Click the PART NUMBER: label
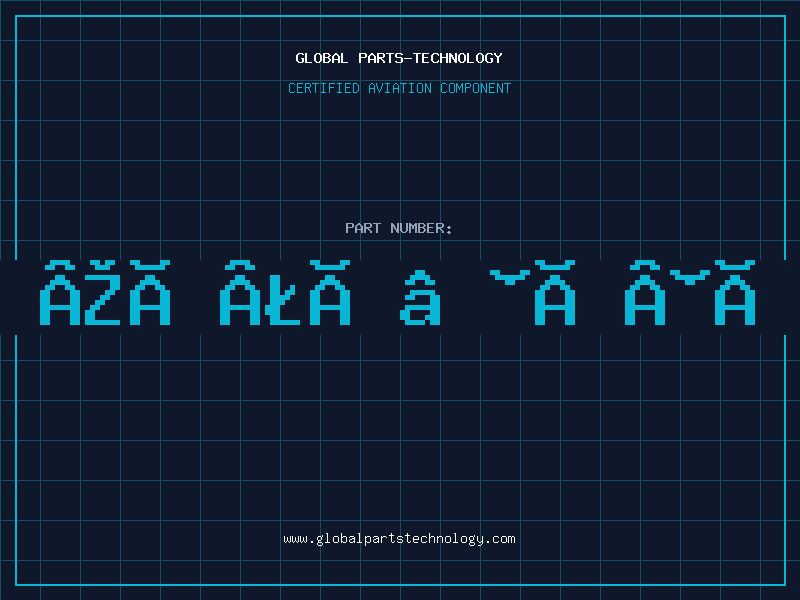 pos(399,228)
